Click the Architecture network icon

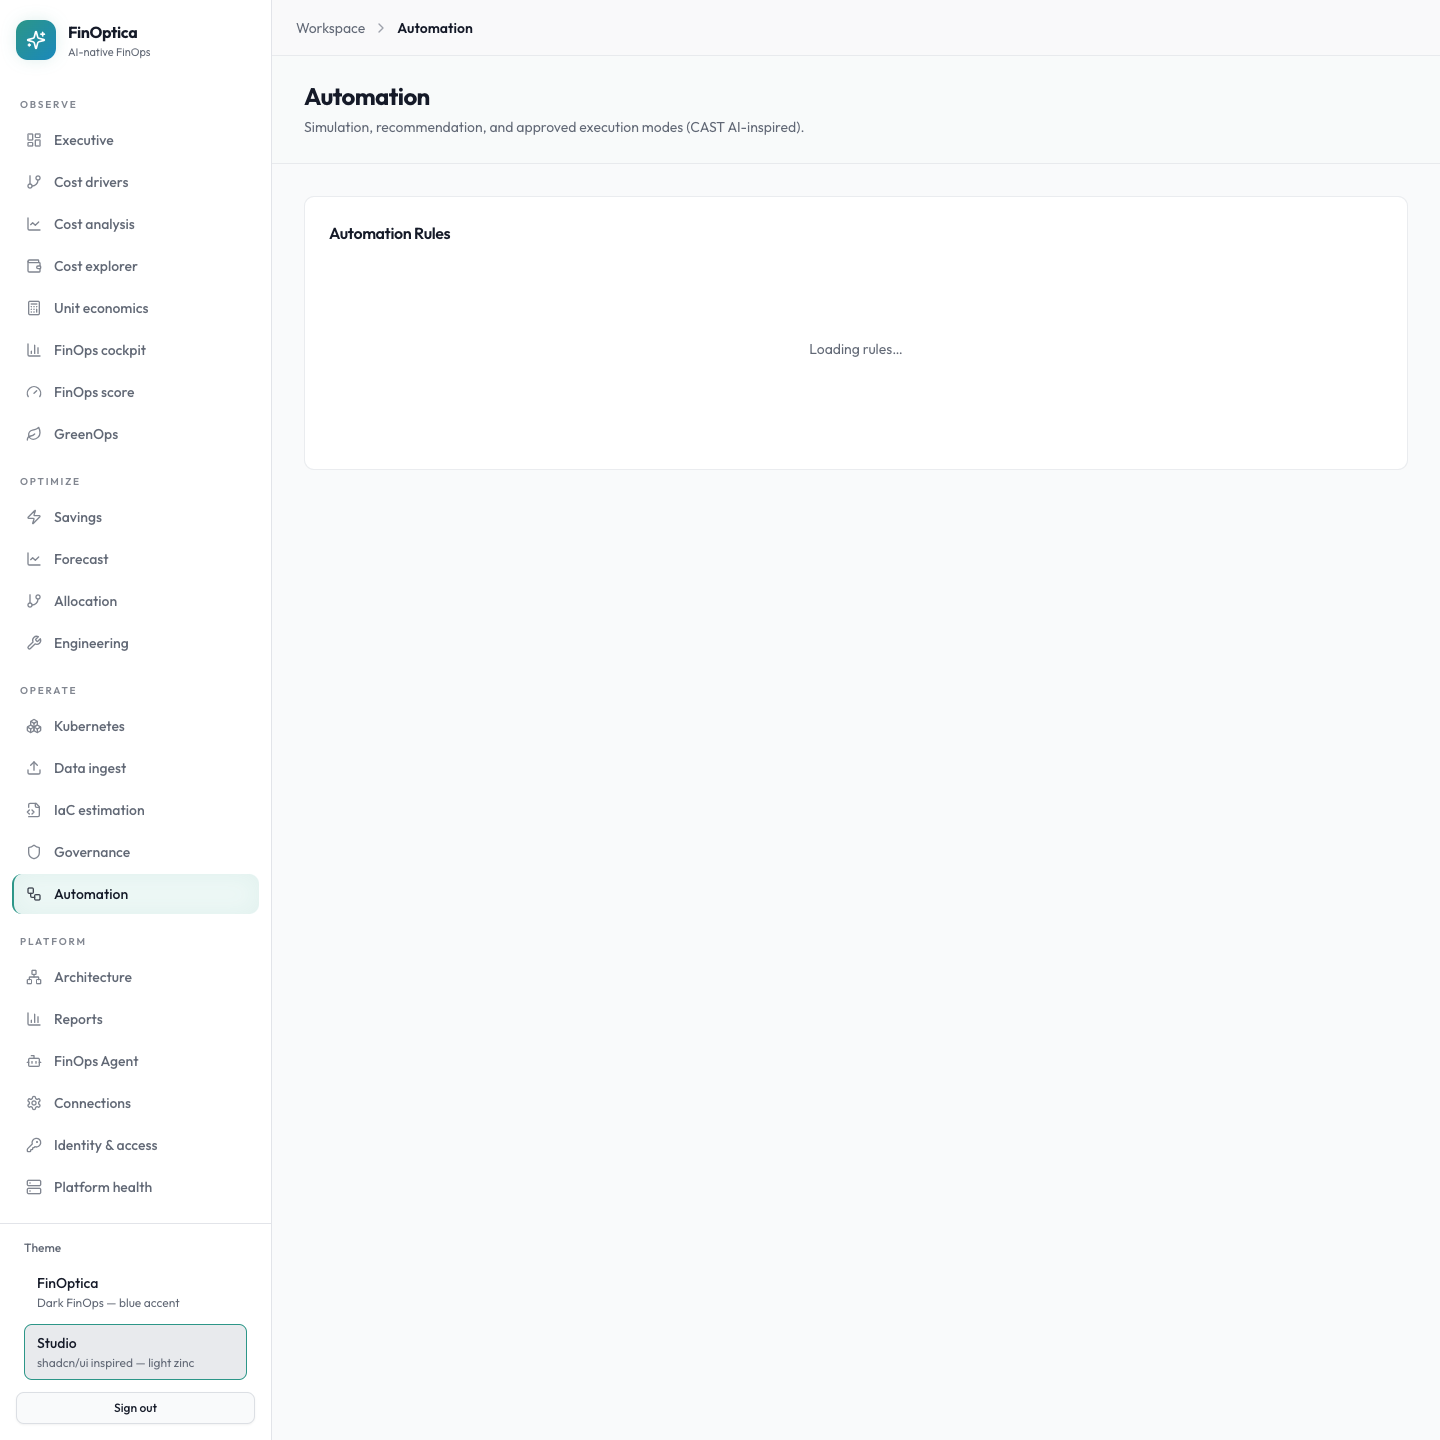point(34,977)
